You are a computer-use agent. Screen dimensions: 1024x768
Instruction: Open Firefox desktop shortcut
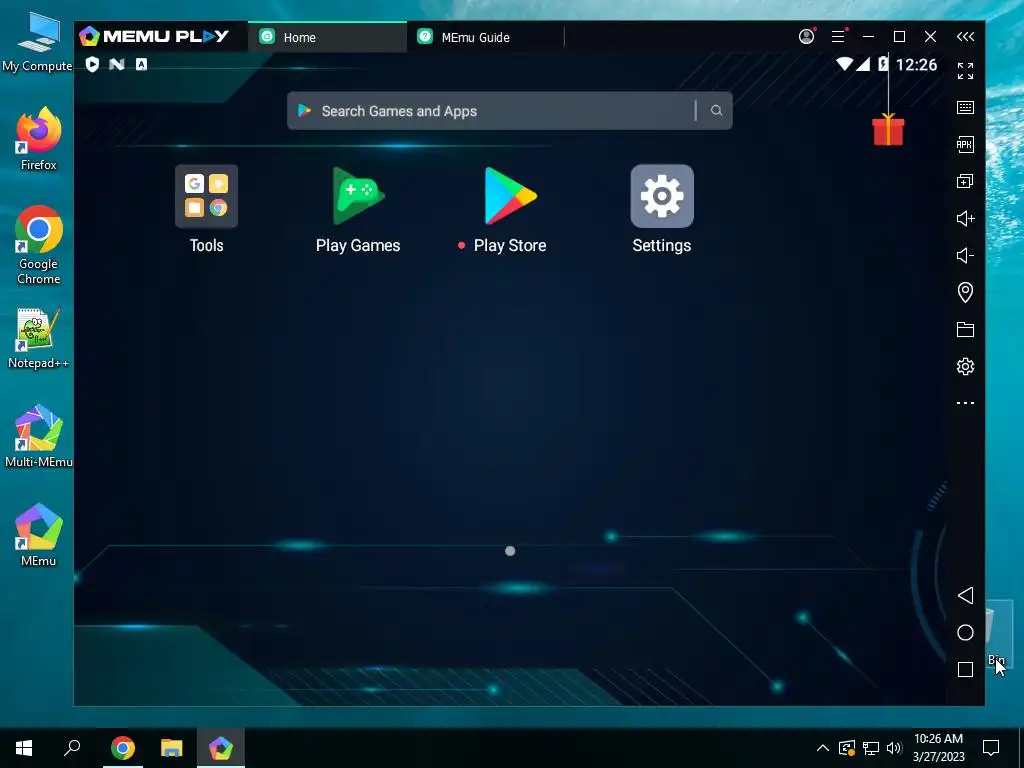[x=39, y=138]
